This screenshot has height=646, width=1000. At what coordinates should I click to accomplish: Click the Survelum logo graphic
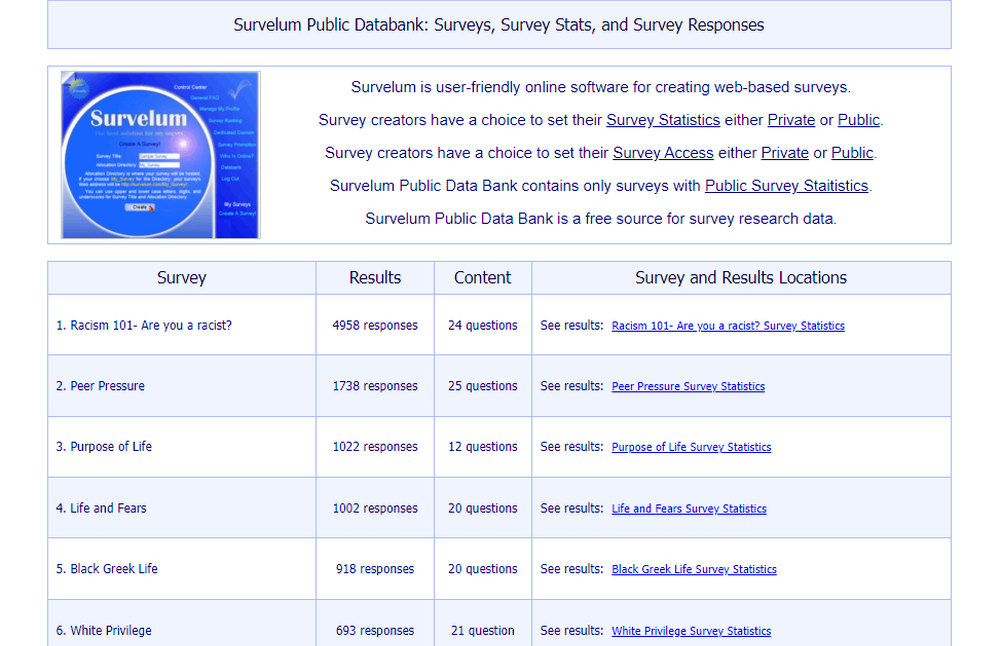(x=138, y=118)
